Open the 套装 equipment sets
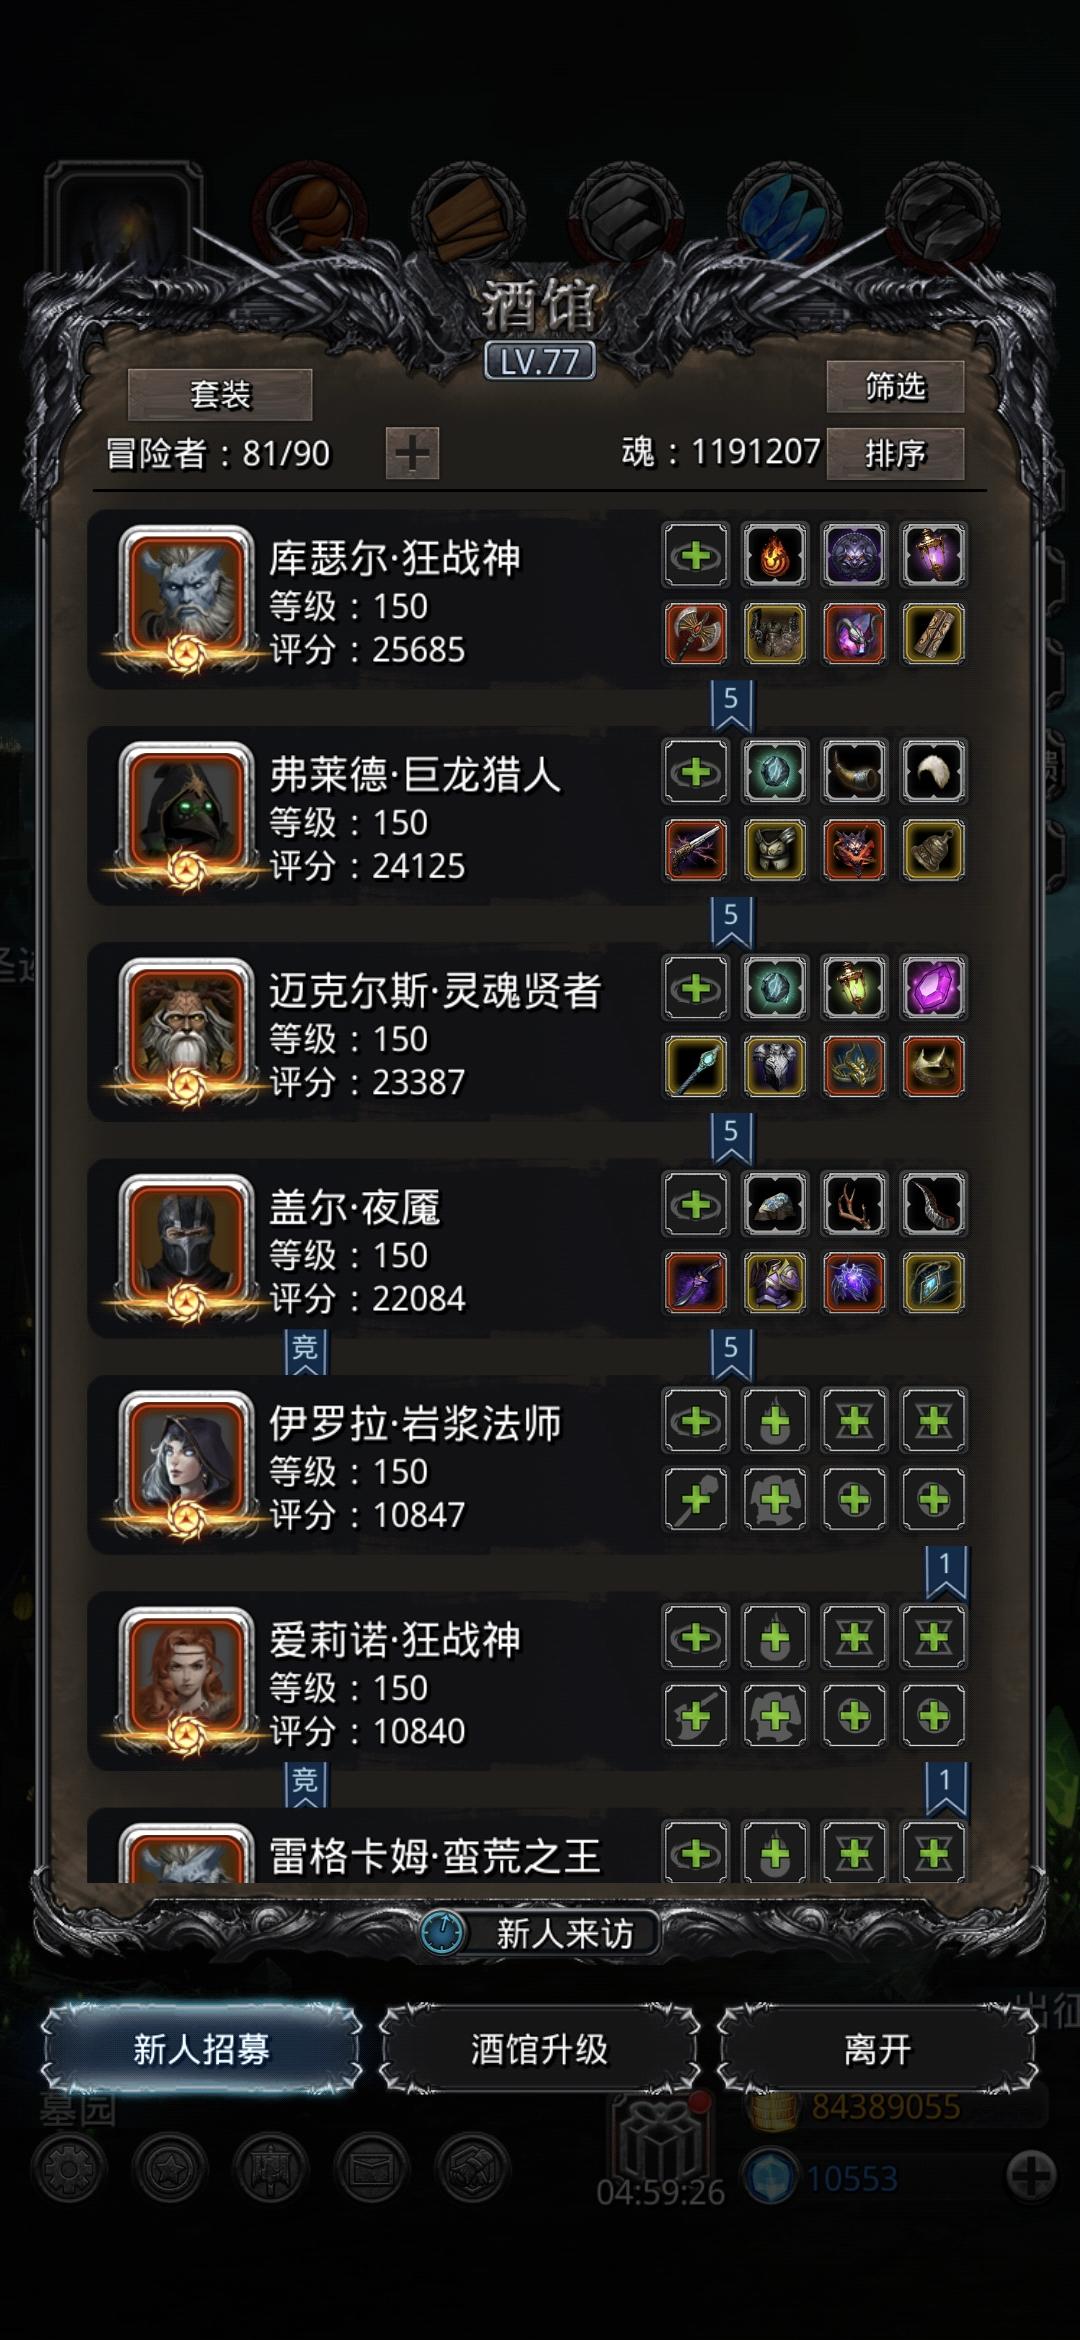 tap(220, 394)
